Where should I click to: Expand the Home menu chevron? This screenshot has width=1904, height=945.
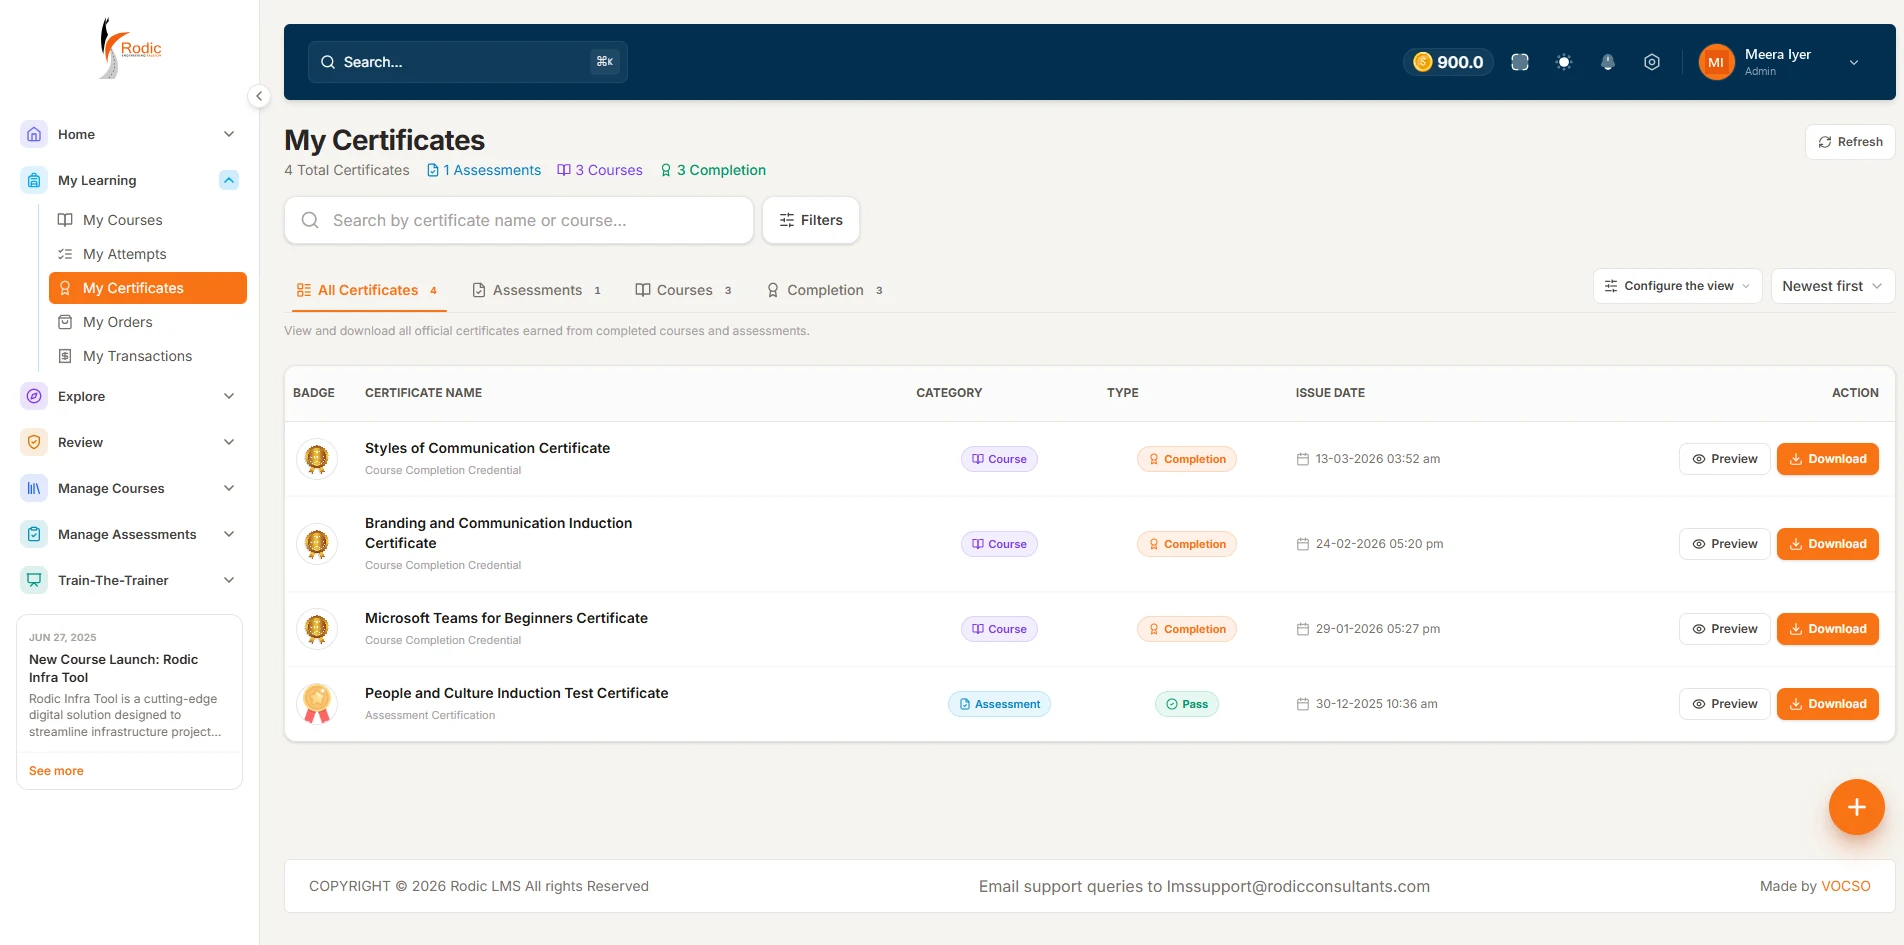[x=229, y=134]
